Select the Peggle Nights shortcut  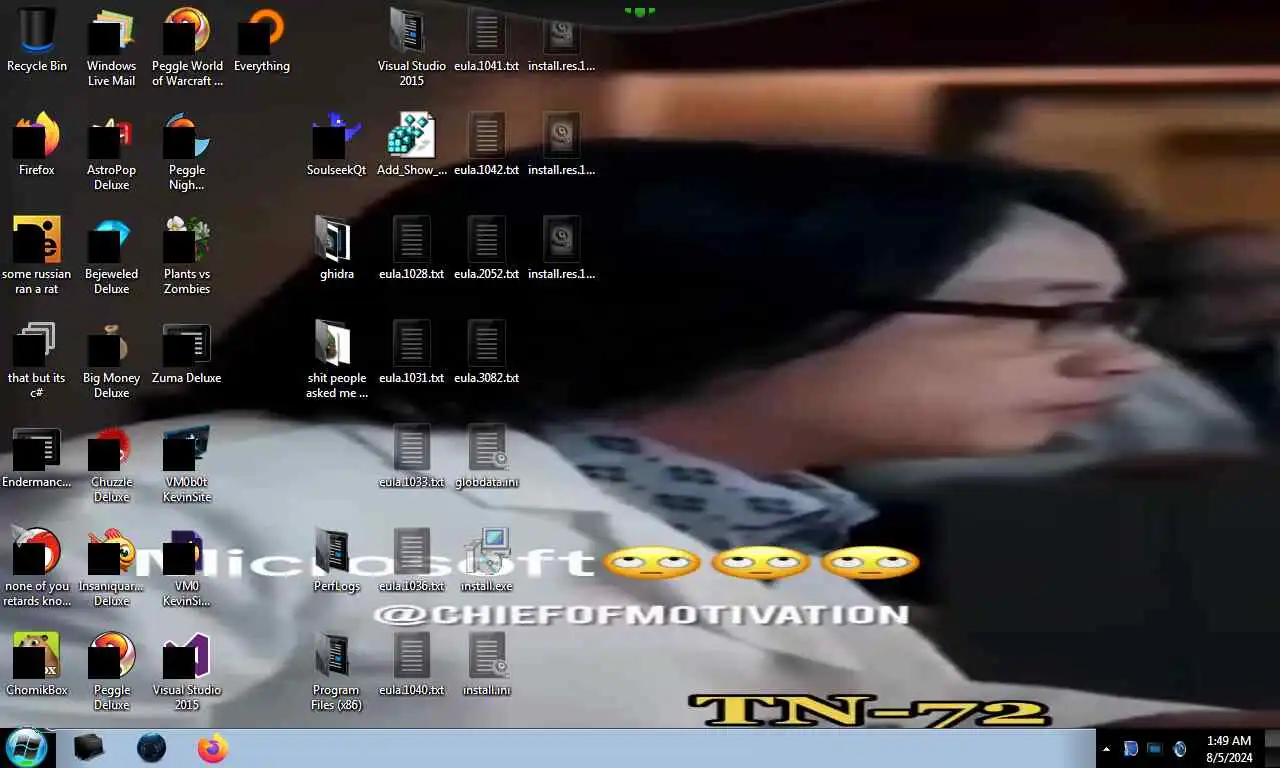click(x=187, y=151)
